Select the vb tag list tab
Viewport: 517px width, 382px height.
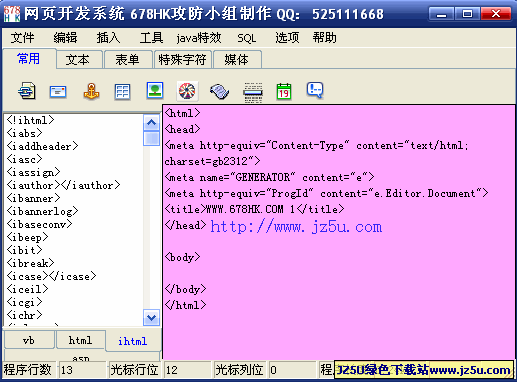point(29,340)
